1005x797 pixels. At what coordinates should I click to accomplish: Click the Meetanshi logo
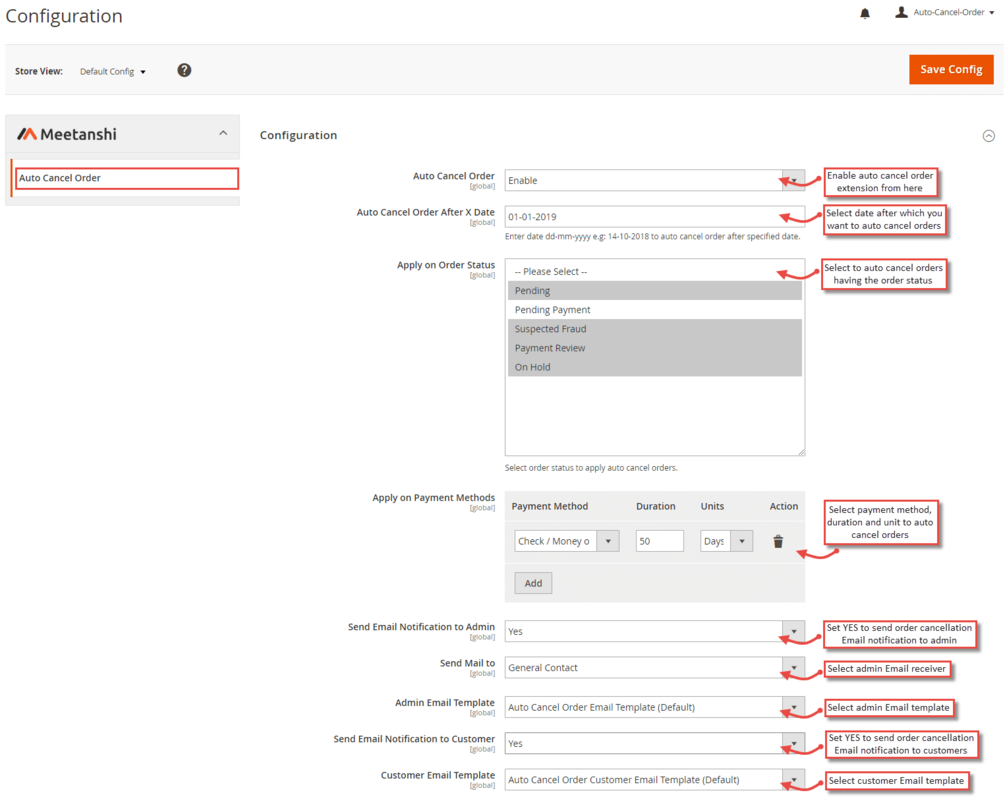pos(67,134)
